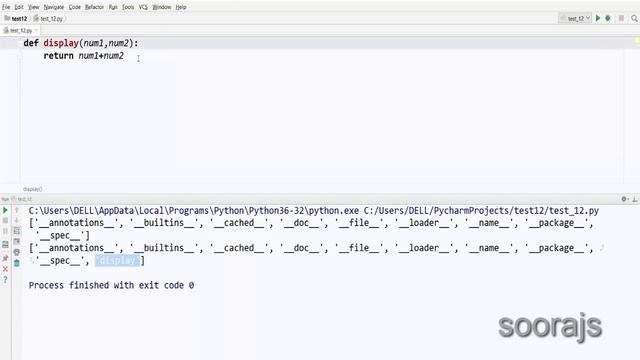
Task: Open the Navigate menu
Action: pyautogui.click(x=54, y=7)
